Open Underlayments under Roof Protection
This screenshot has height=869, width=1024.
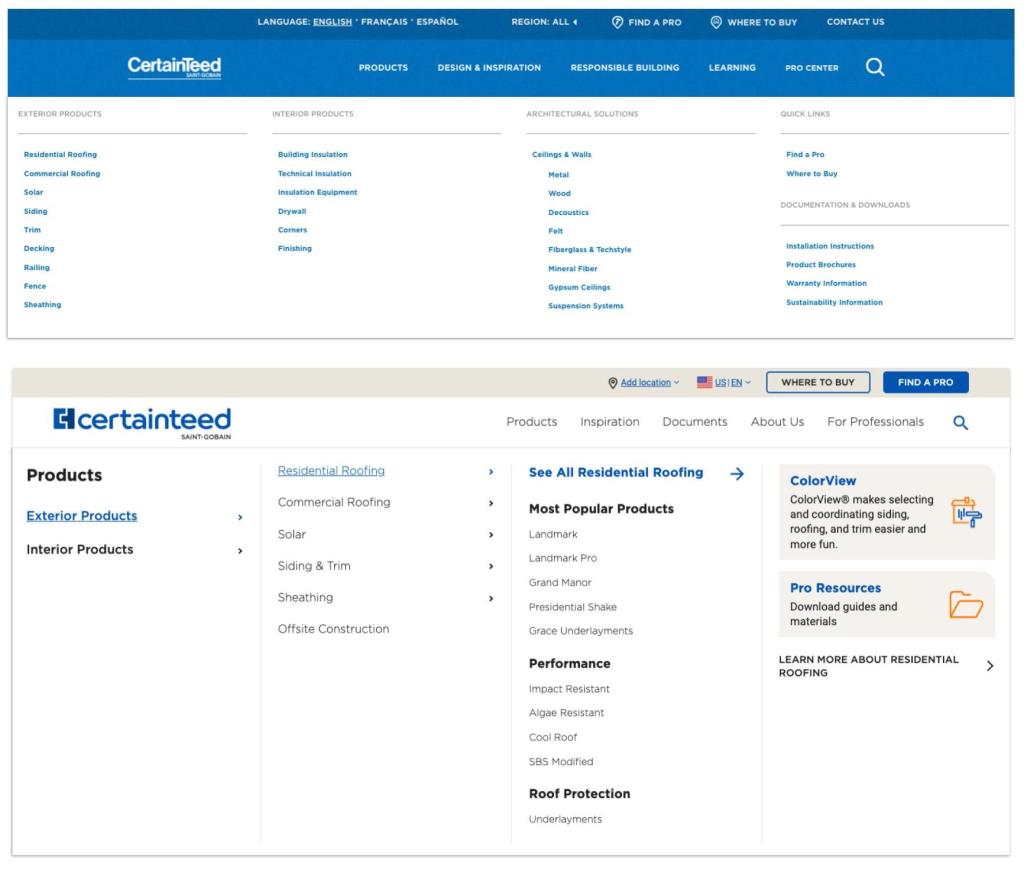[565, 819]
